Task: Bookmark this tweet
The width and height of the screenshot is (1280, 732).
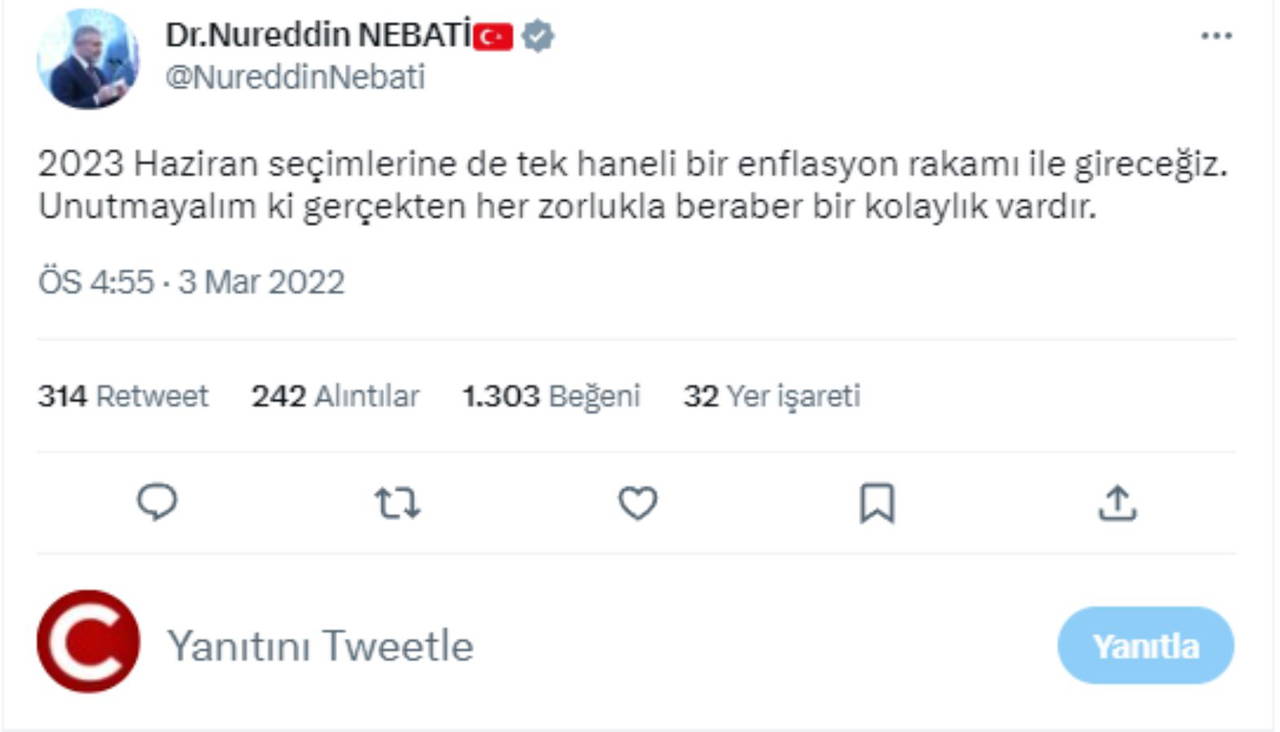Action: (877, 503)
